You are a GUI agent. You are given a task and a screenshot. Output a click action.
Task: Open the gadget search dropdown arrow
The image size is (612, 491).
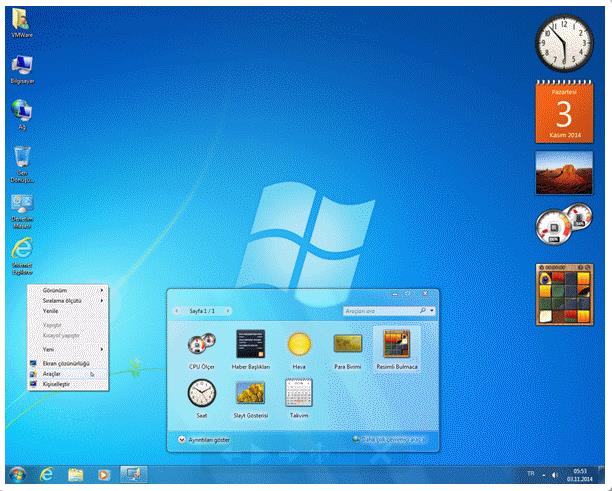[x=431, y=311]
